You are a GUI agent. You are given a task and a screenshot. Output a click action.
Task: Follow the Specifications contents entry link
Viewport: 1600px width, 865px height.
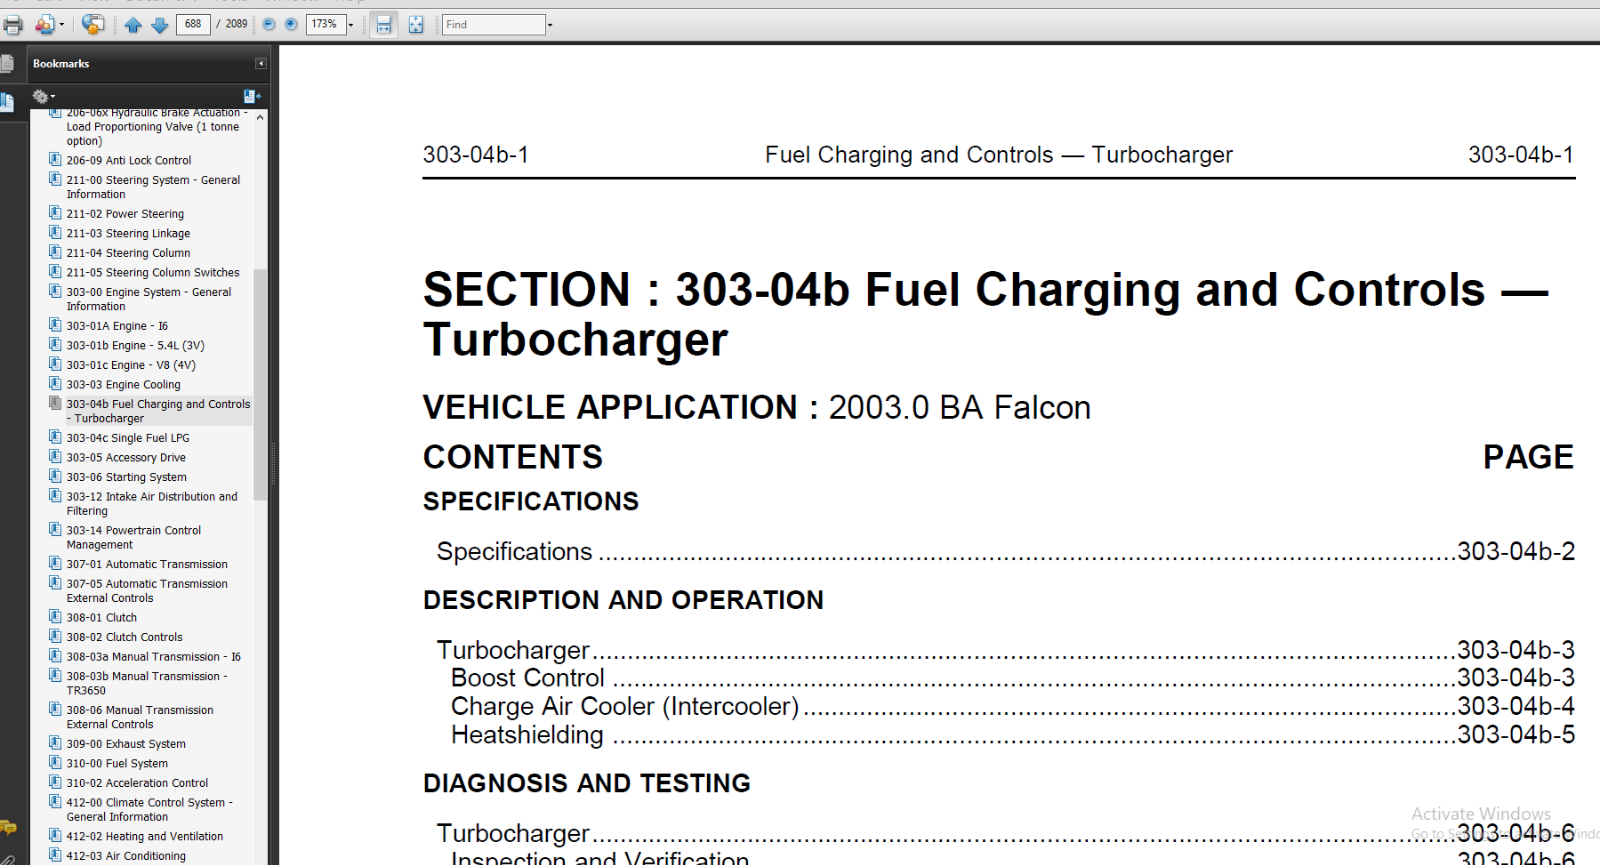[1006, 551]
